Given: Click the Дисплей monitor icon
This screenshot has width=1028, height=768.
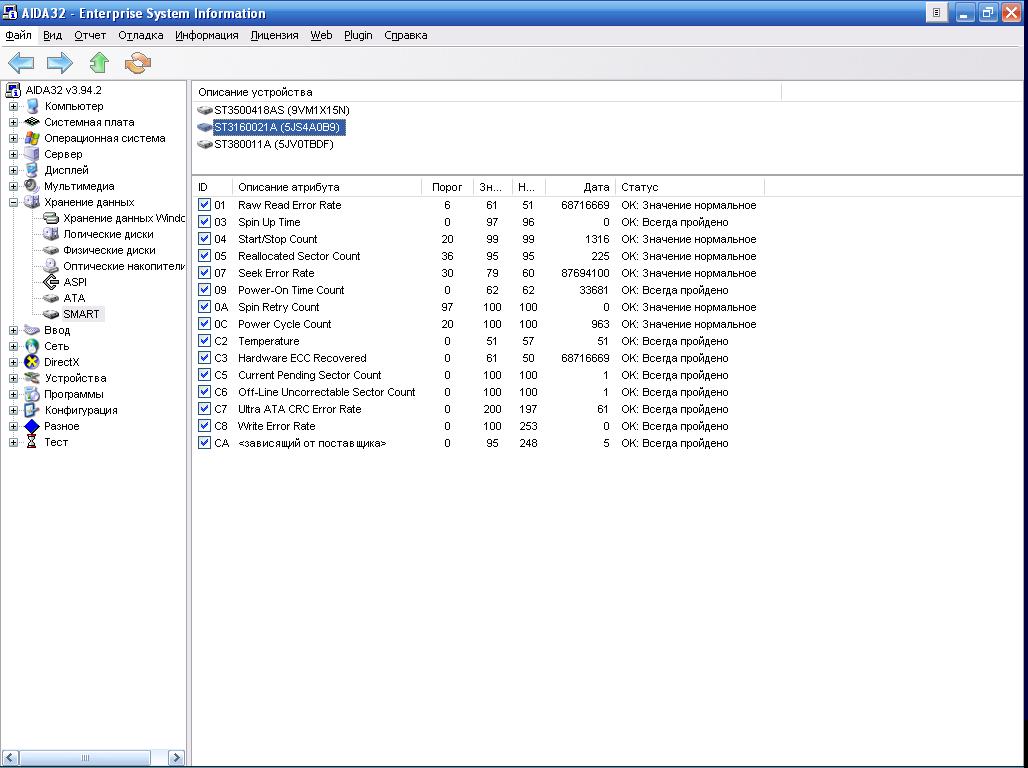Looking at the screenshot, I should (x=32, y=171).
